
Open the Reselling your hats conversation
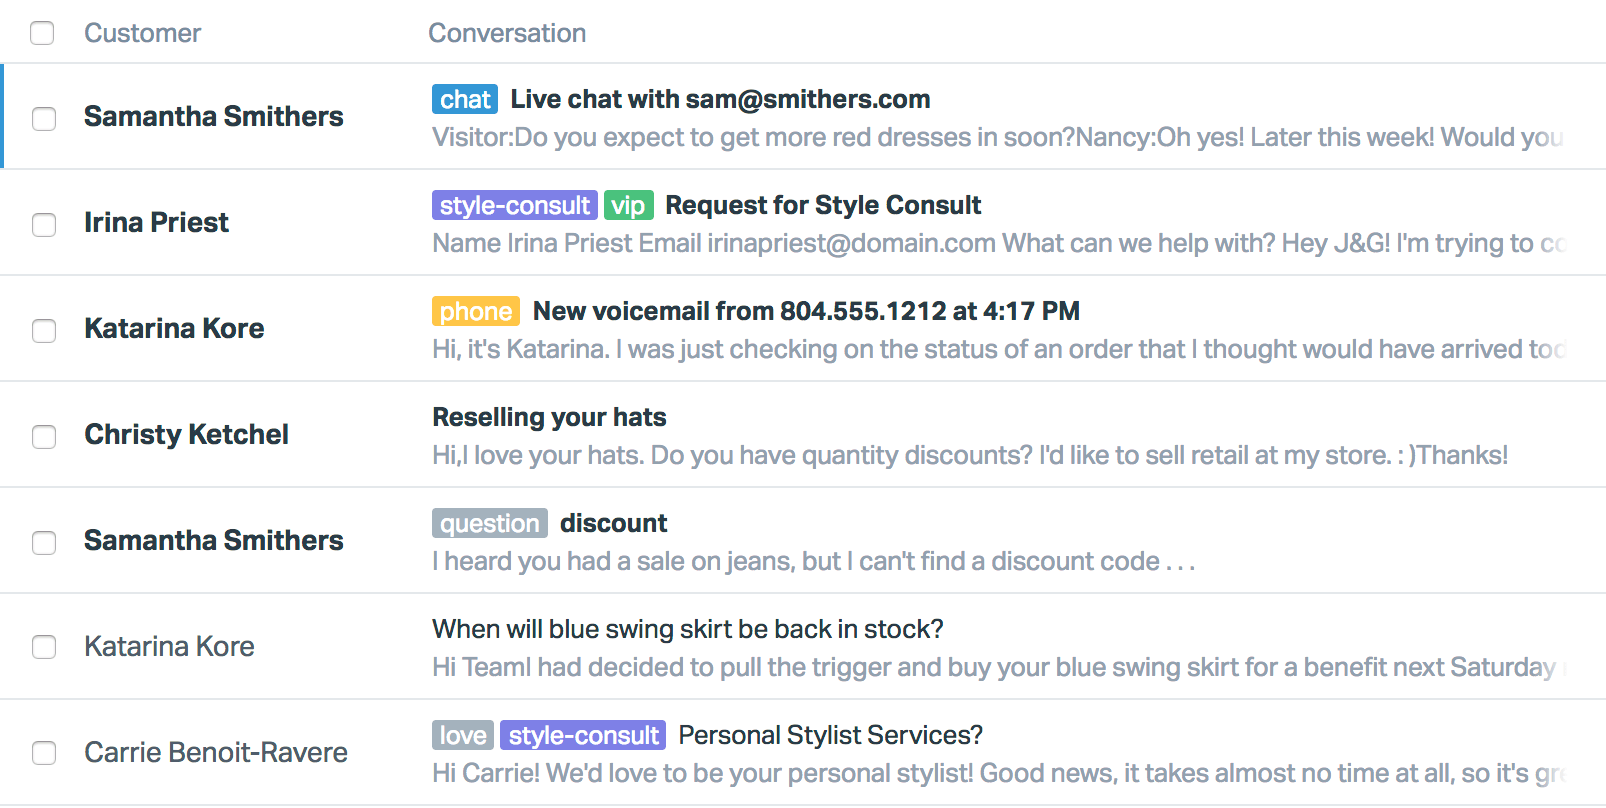549,417
